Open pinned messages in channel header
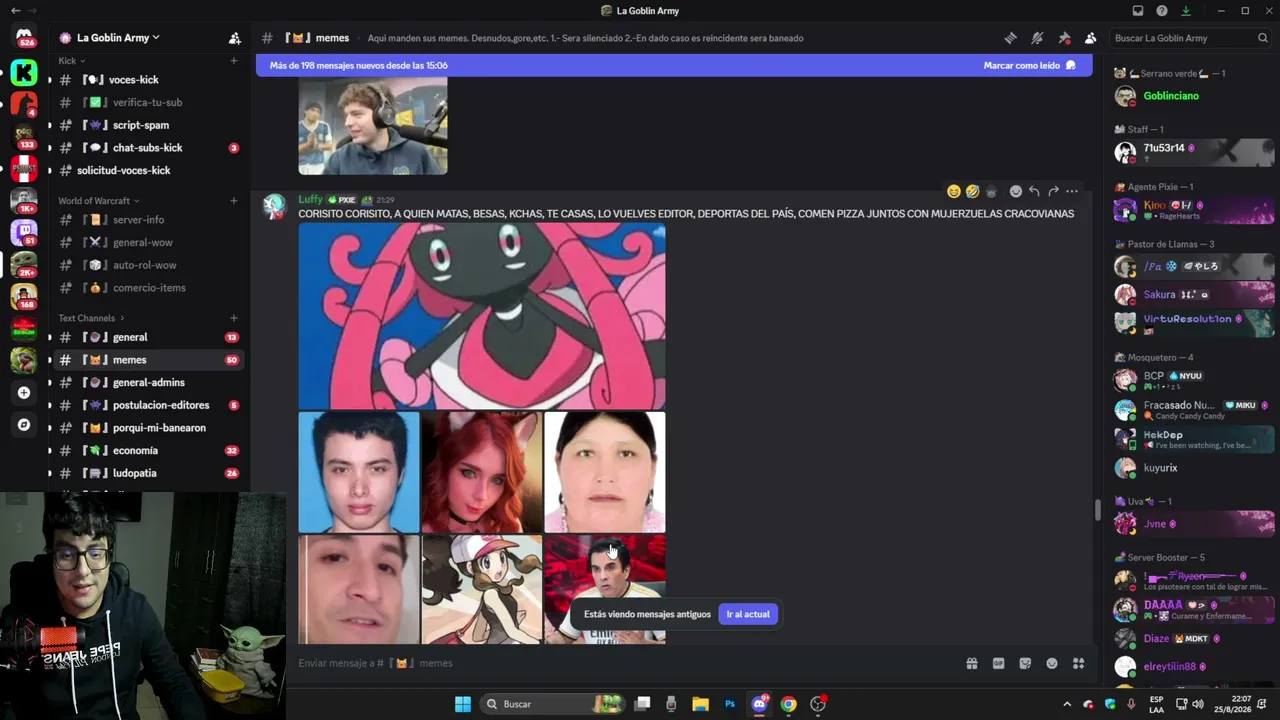 (1064, 38)
